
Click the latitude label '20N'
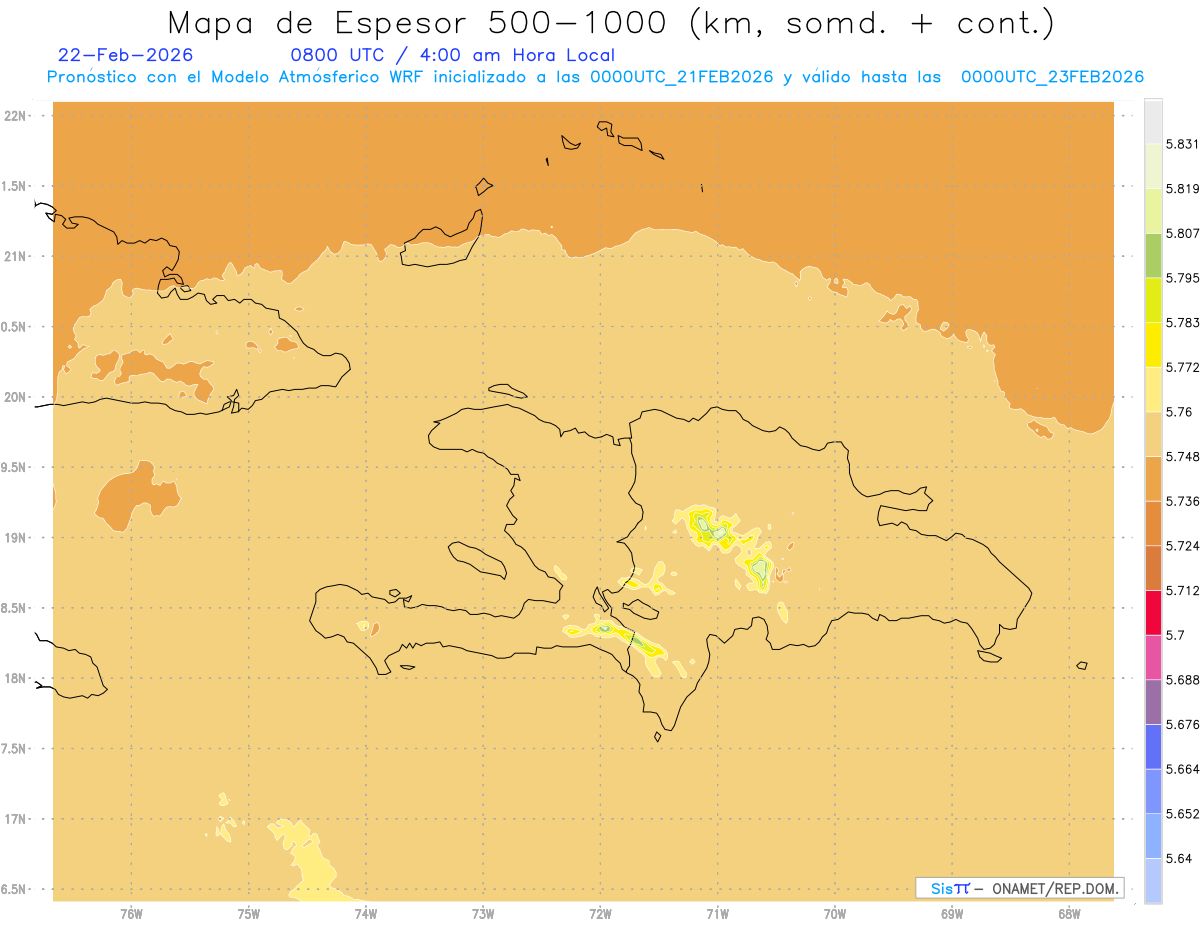click(14, 397)
